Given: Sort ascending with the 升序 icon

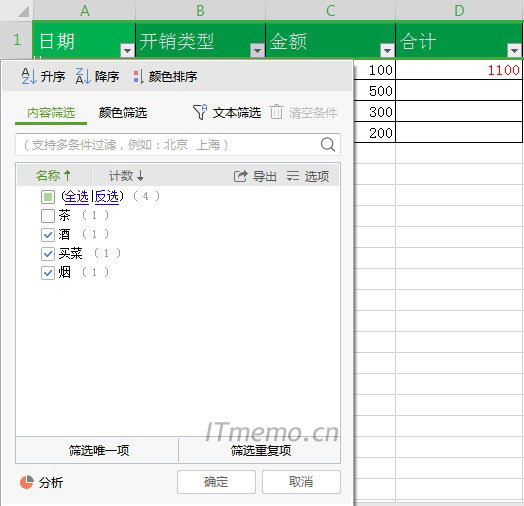Looking at the screenshot, I should 29,76.
